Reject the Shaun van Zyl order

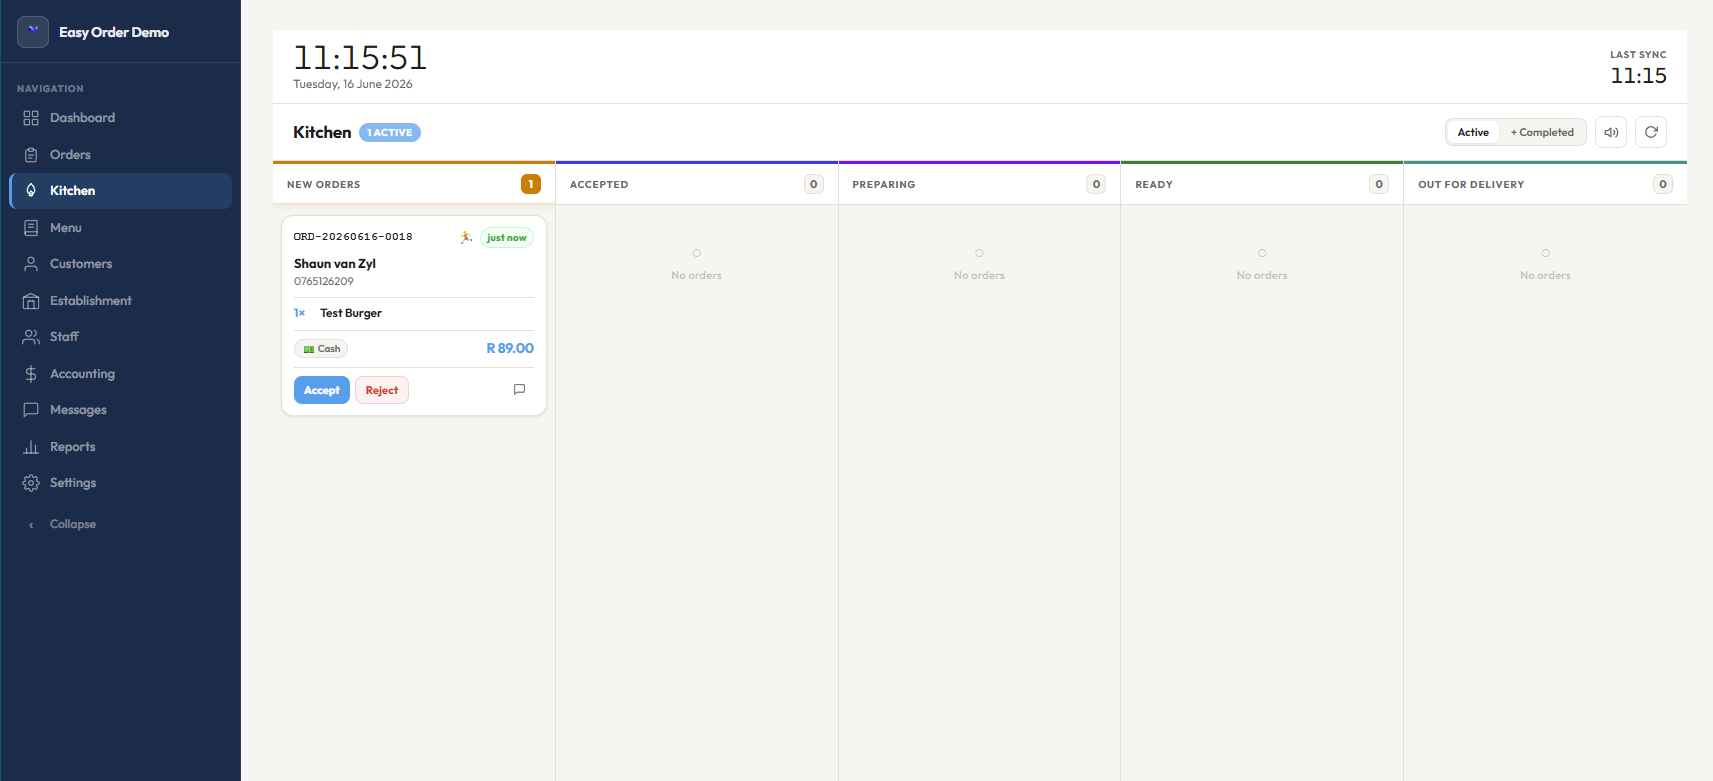(382, 390)
